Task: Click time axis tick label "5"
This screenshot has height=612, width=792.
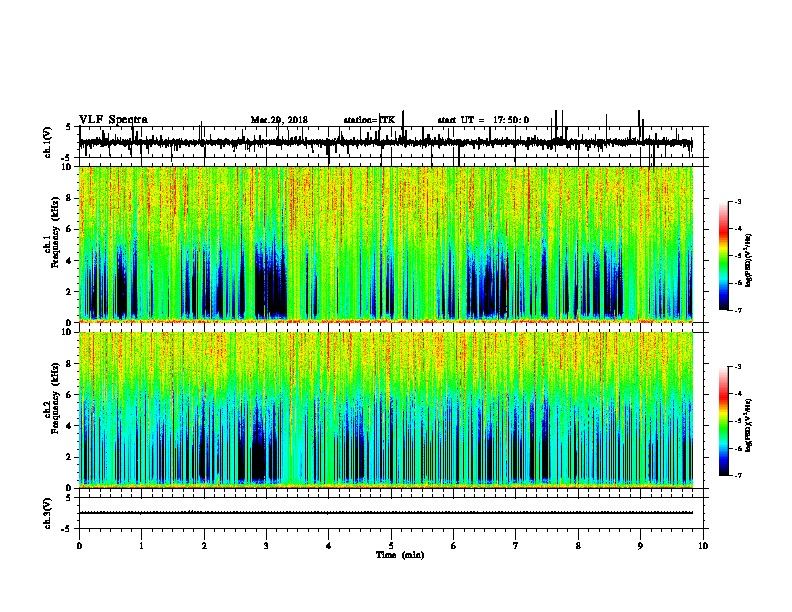Action: [391, 546]
